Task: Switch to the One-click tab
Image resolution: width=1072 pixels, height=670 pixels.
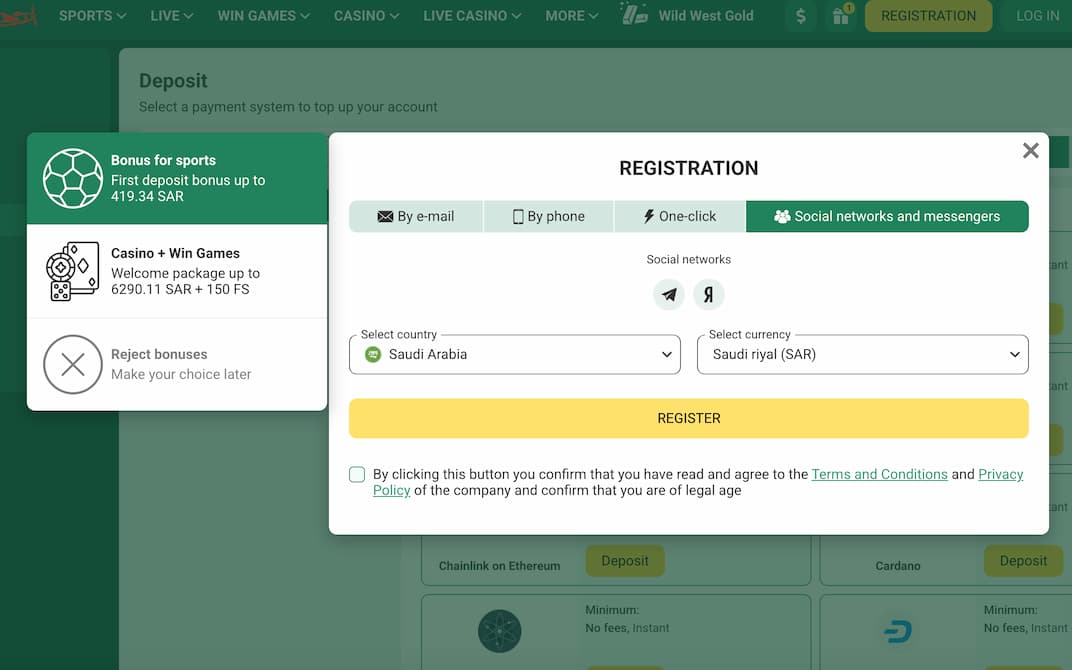Action: (680, 217)
